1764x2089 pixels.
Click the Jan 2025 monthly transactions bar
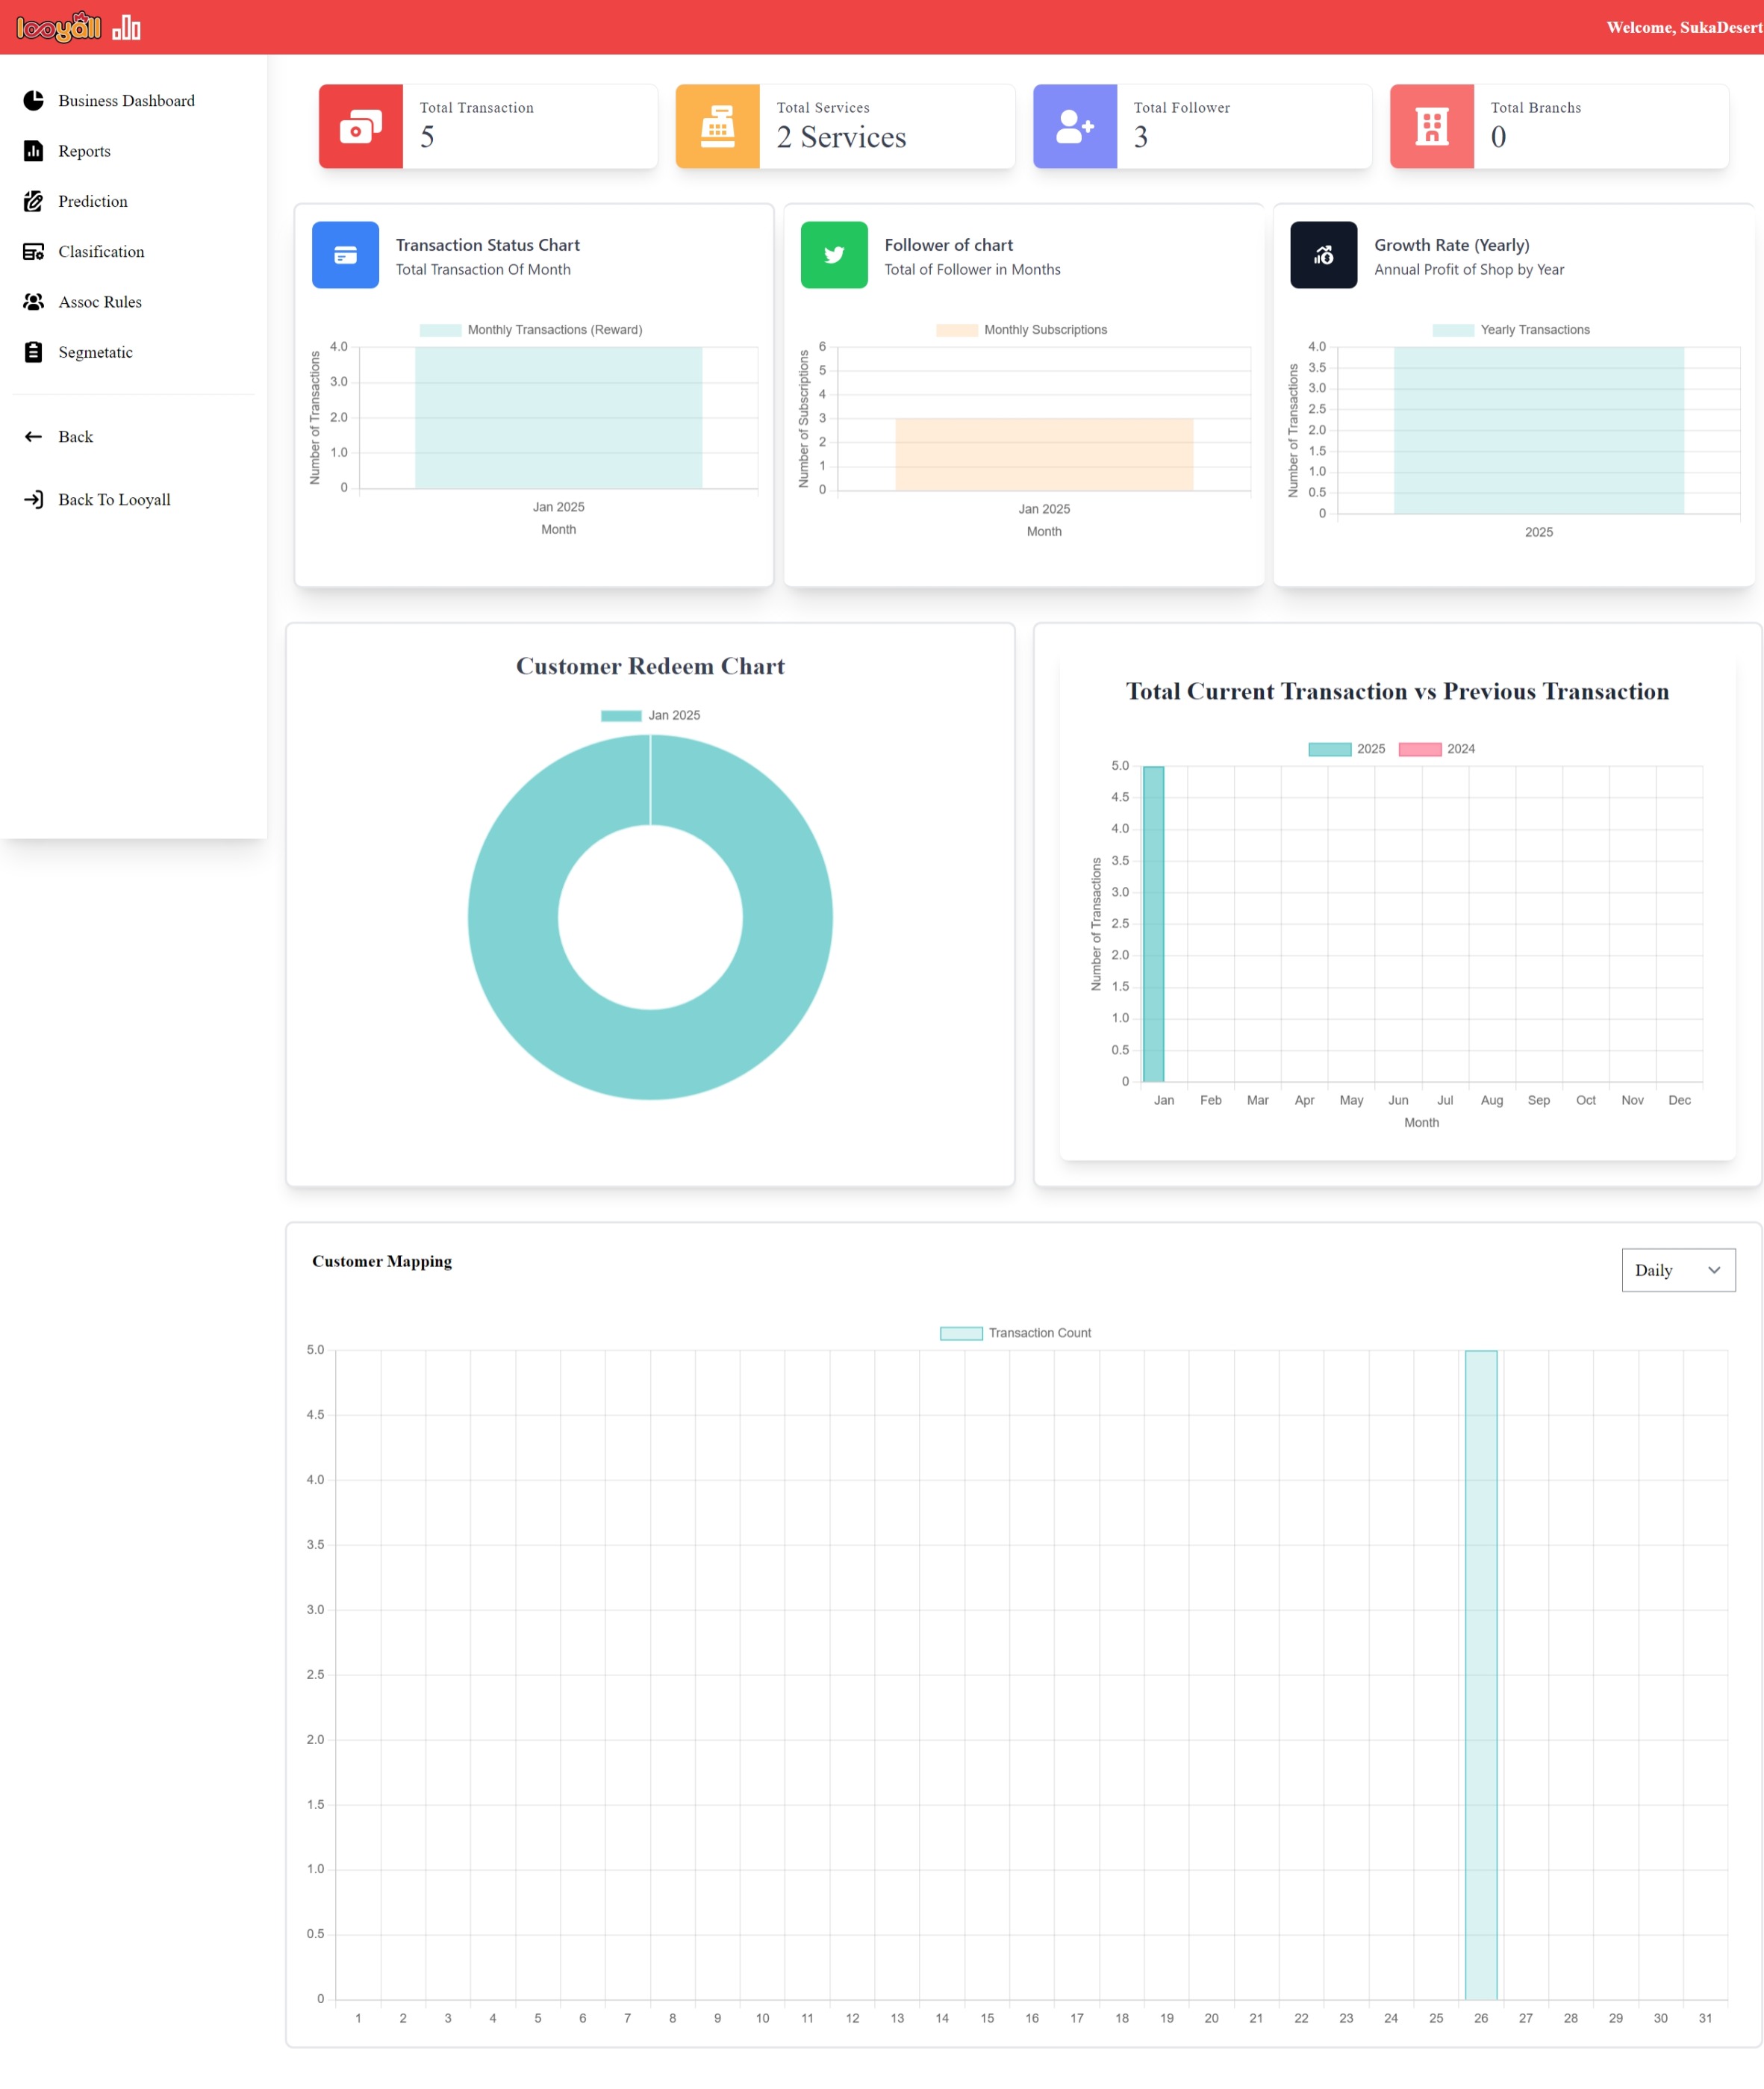(558, 418)
